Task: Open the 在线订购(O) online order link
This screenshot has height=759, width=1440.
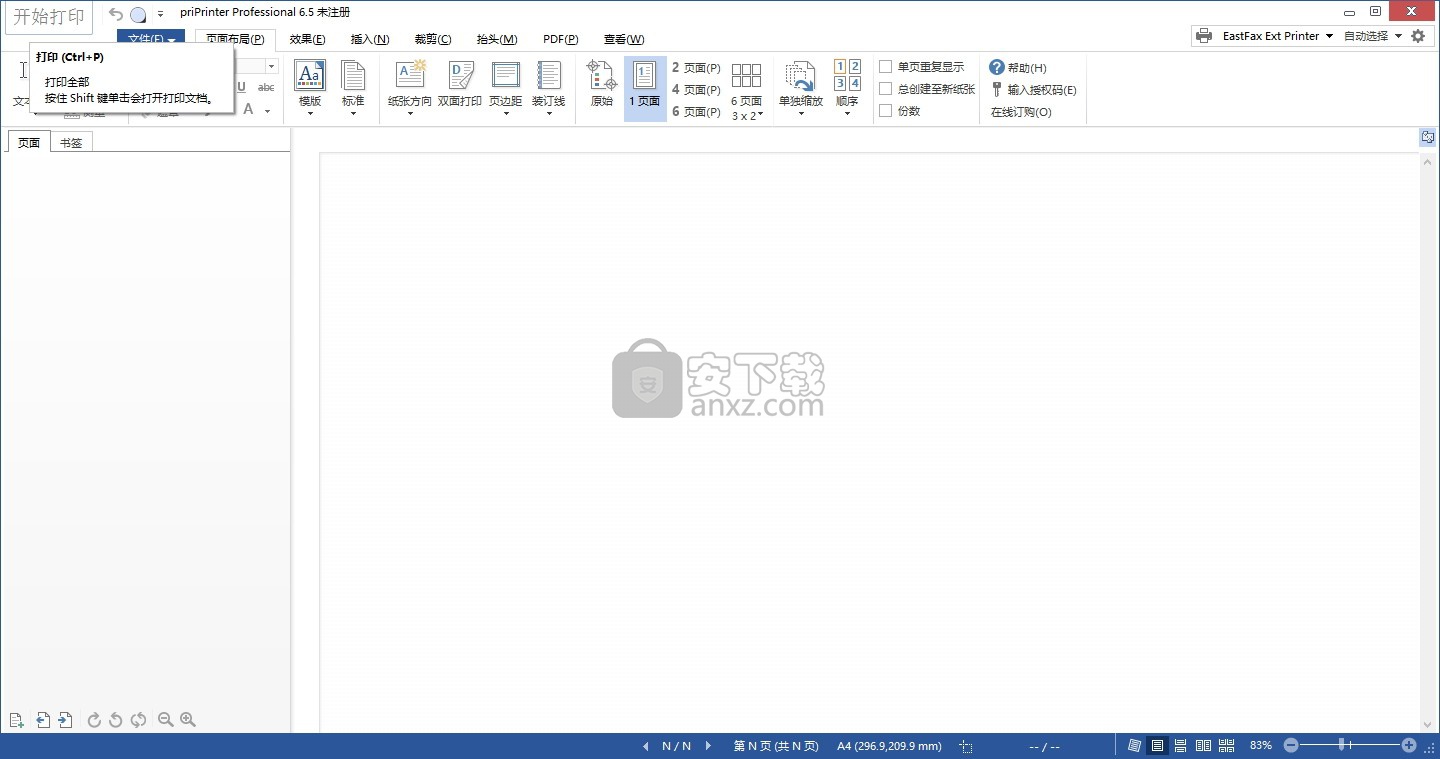Action: [1021, 112]
